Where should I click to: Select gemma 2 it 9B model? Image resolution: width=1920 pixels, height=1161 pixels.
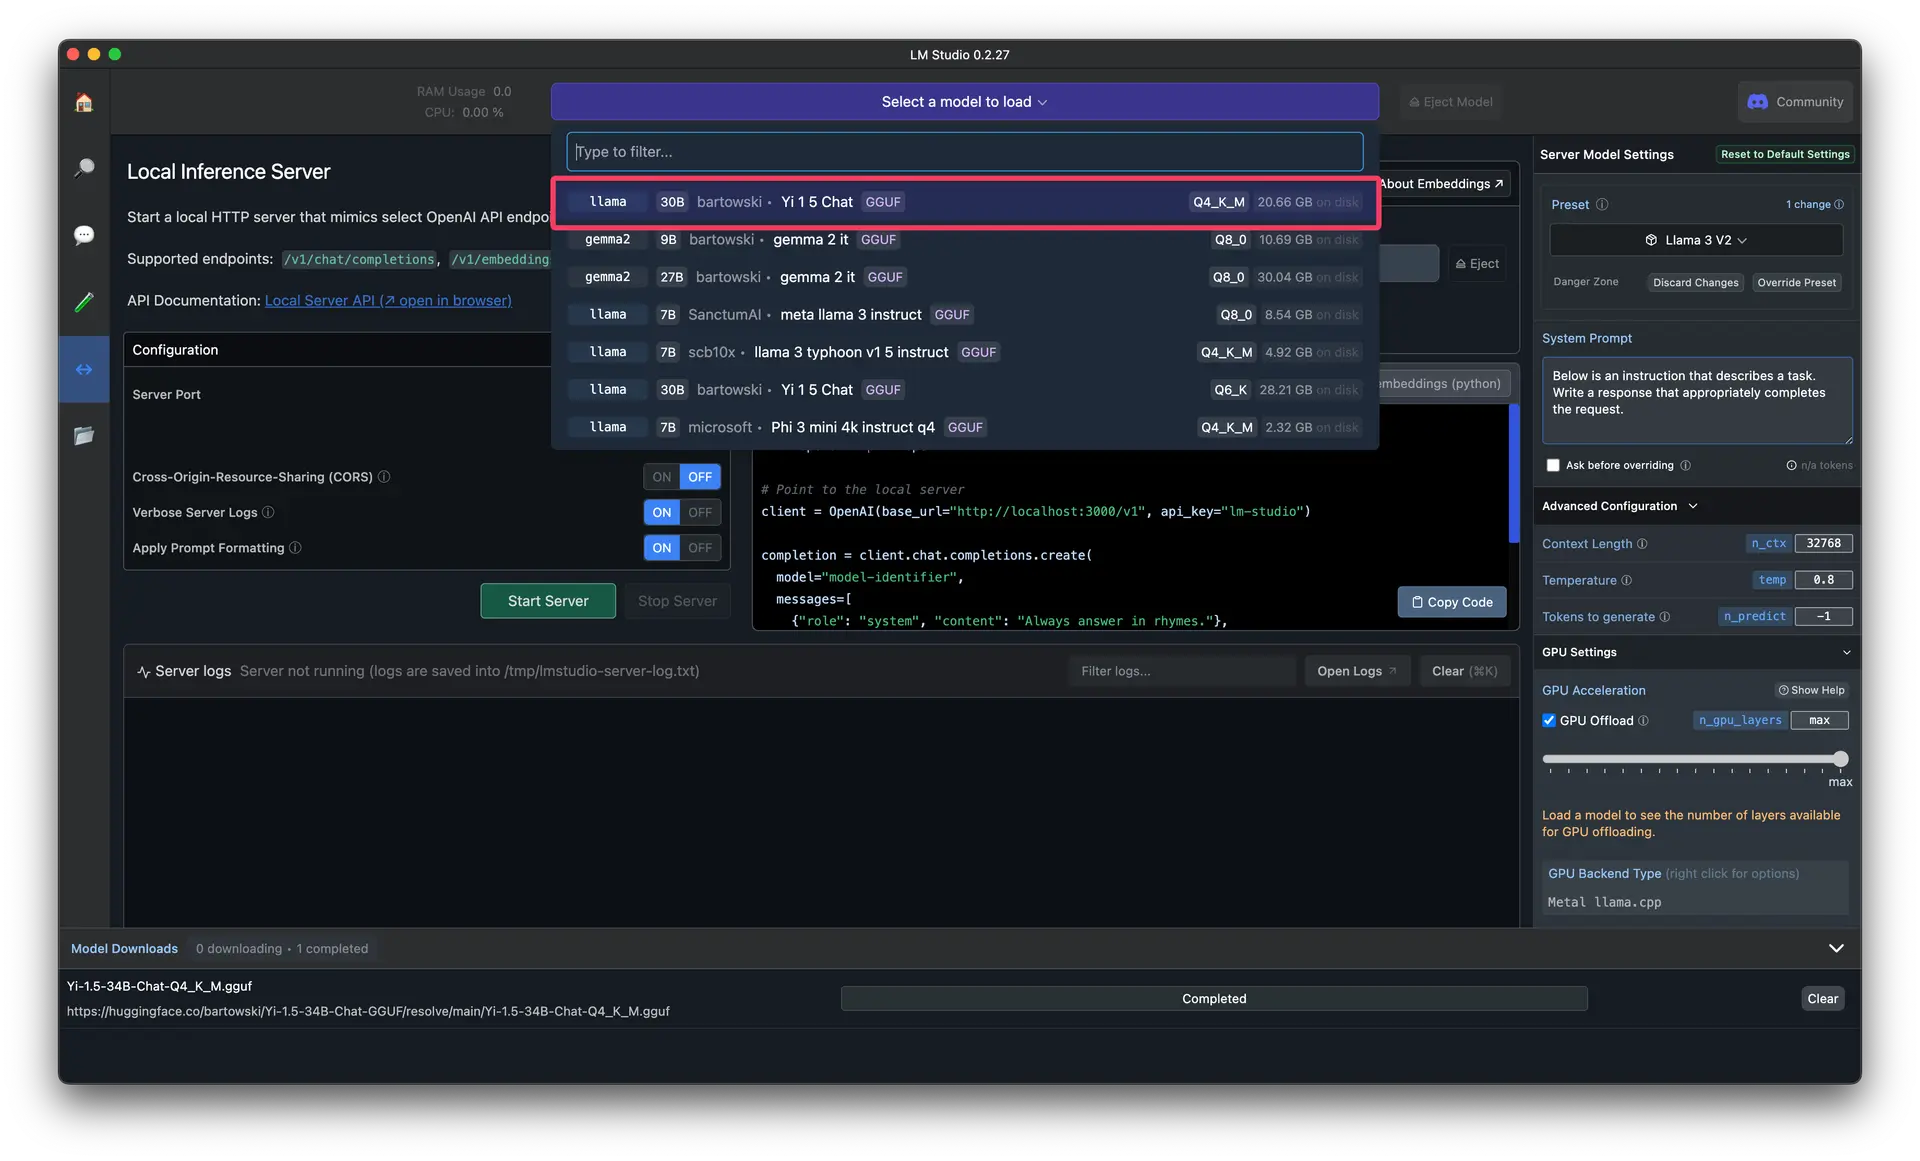pos(964,240)
